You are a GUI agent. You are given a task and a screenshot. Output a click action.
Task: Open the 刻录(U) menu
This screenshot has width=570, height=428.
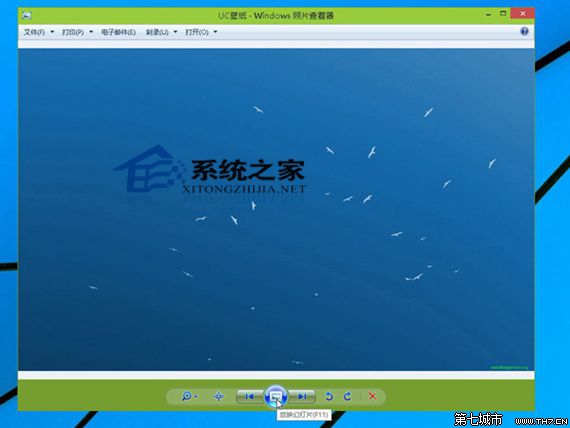[x=157, y=32]
